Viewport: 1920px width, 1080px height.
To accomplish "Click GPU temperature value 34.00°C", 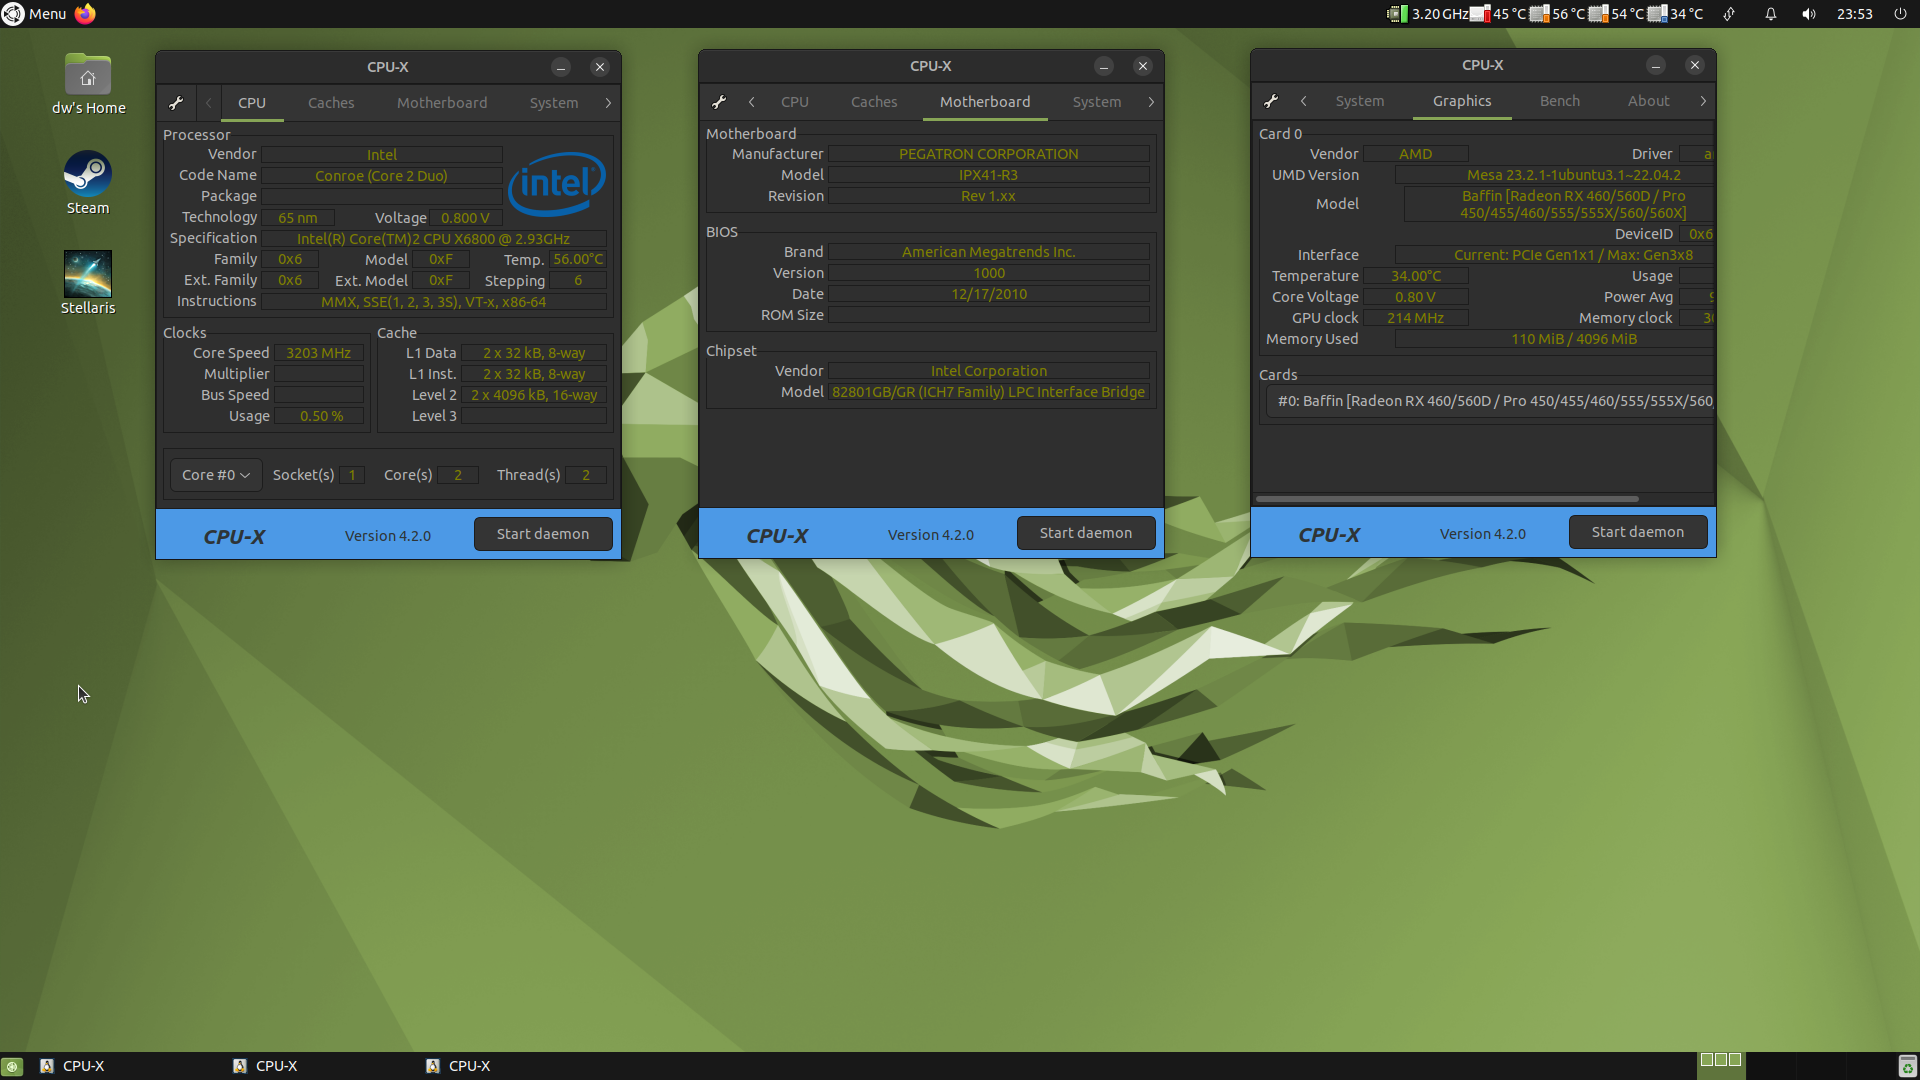I will click(x=1415, y=276).
